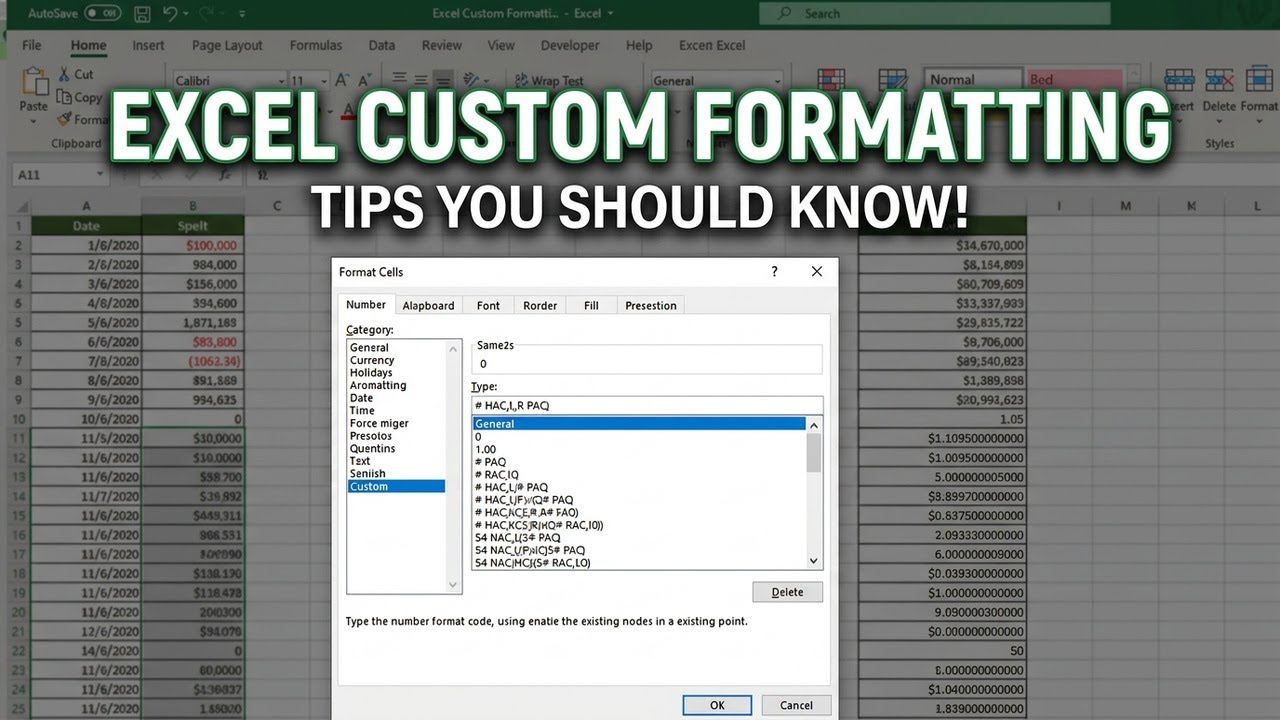Viewport: 1280px width, 720px height.
Task: Select '# RAC,IQ' in Type list
Action: (639, 474)
